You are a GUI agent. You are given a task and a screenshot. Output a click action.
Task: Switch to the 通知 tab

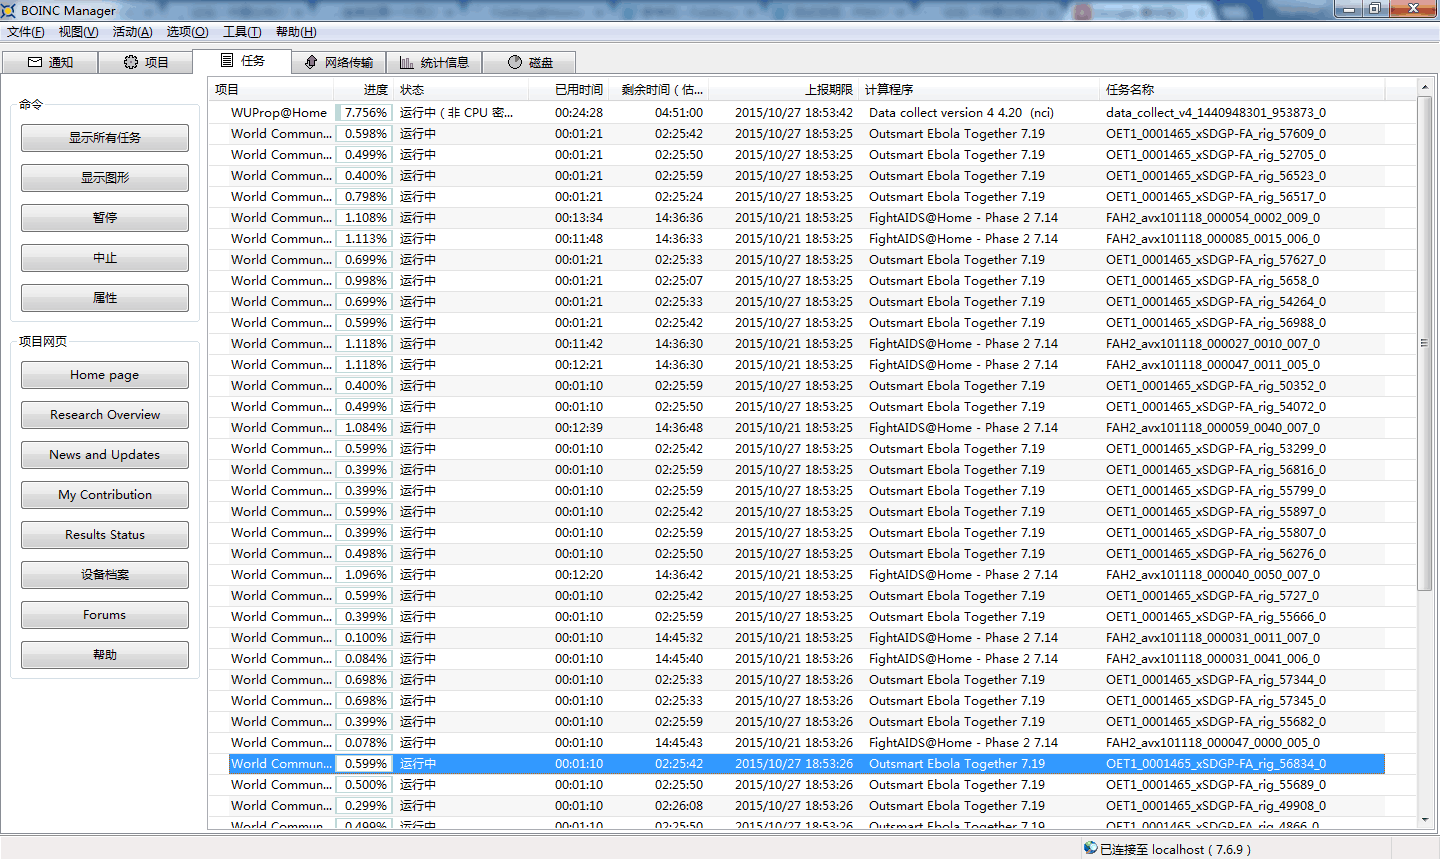(50, 62)
